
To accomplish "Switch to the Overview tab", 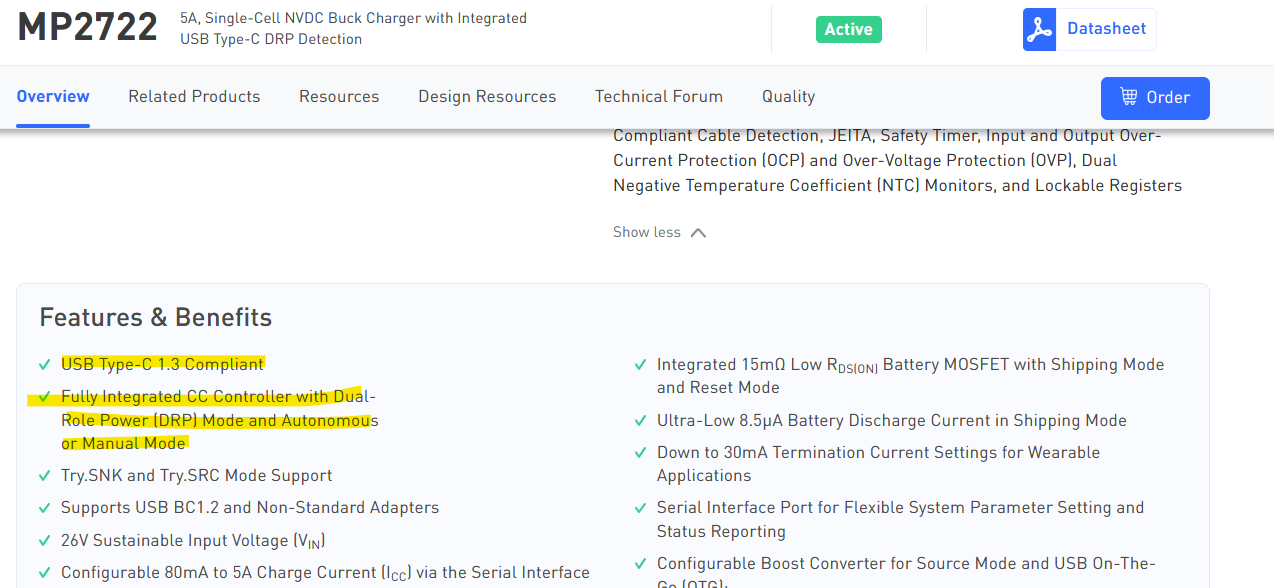I will click(x=53, y=97).
